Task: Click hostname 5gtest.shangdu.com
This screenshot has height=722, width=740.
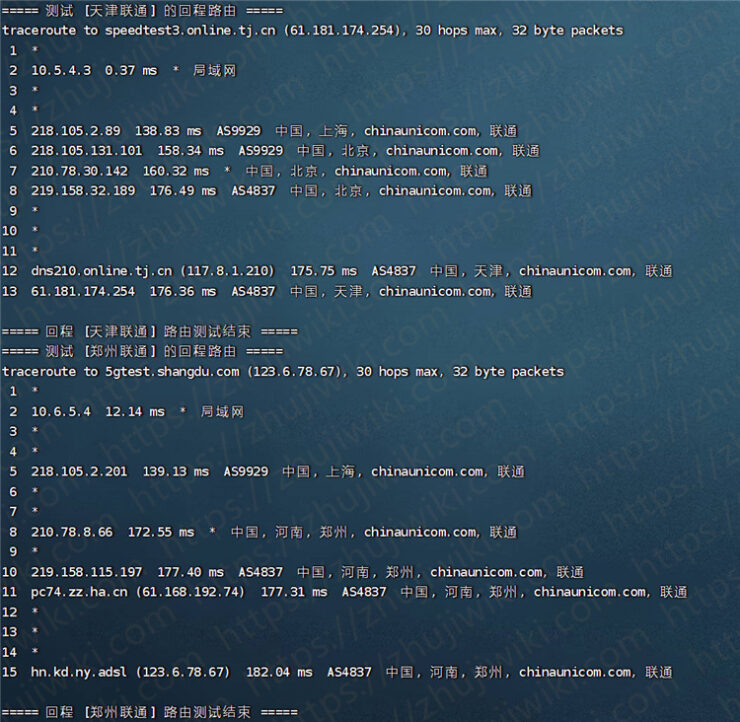Action: pyautogui.click(x=172, y=372)
